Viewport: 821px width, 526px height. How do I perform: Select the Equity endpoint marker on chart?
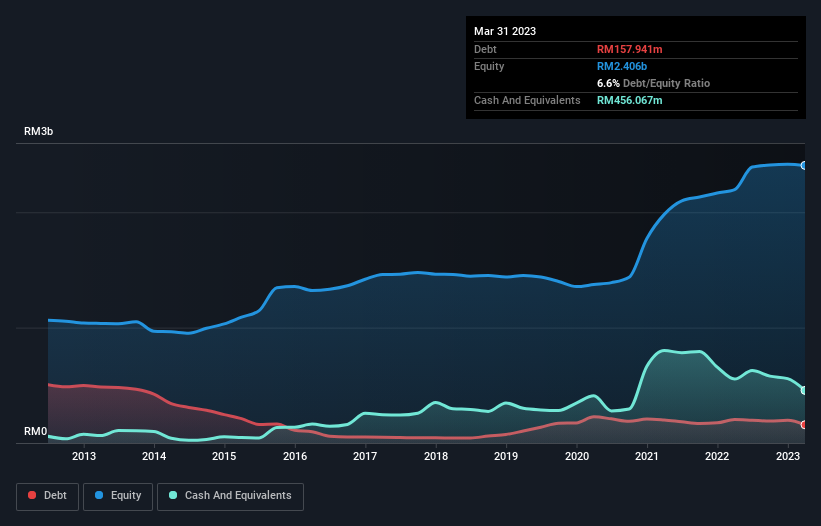(804, 165)
